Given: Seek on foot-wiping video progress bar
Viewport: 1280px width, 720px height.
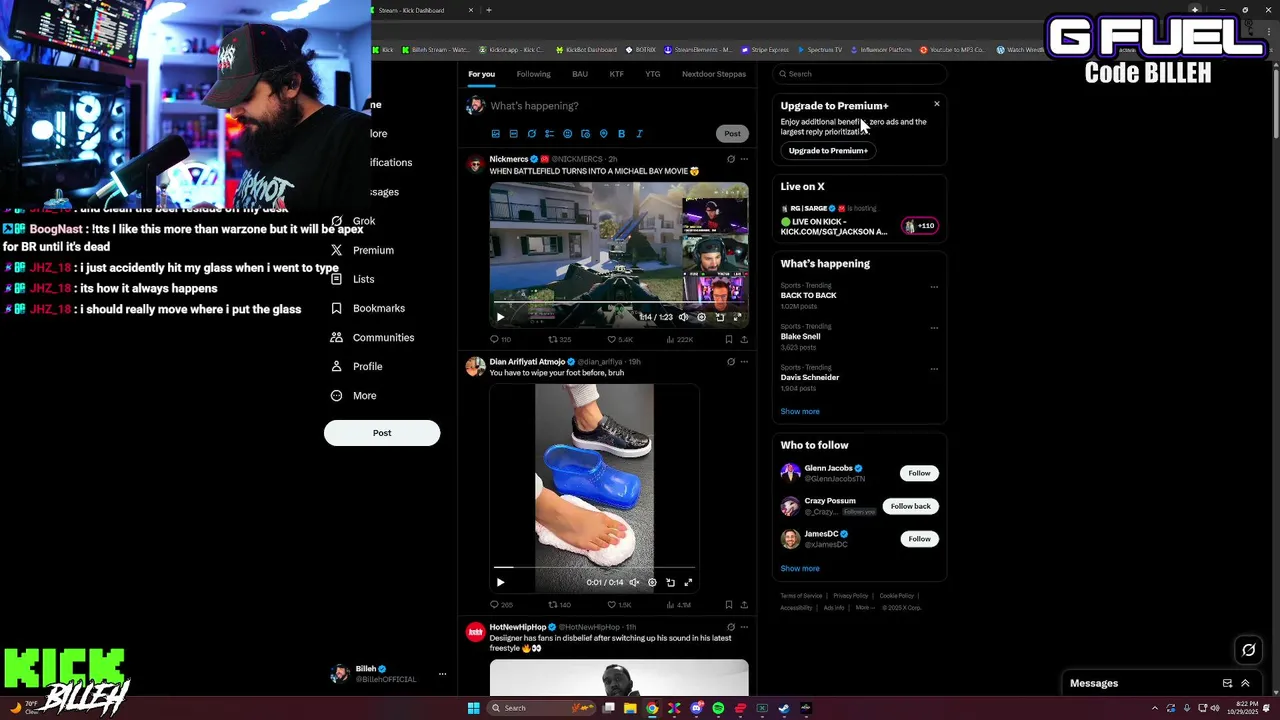Looking at the screenshot, I should pyautogui.click(x=594, y=567).
